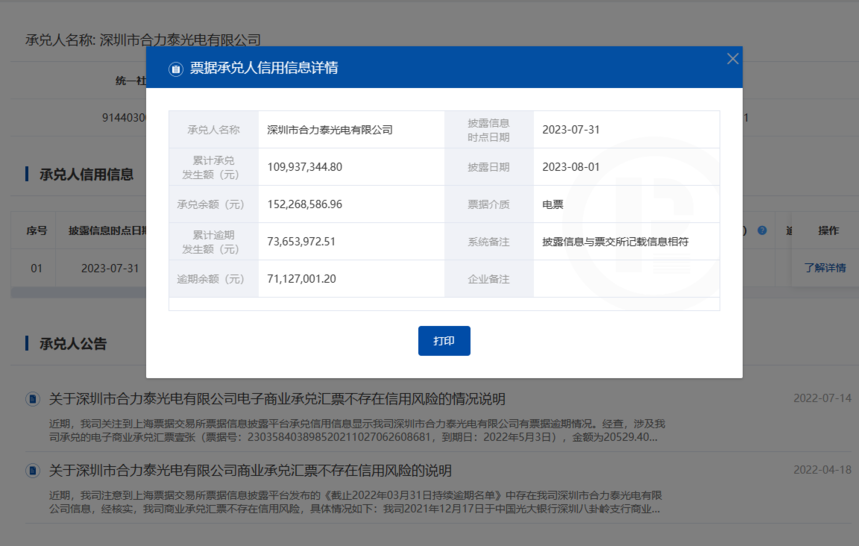Click the 披露信息时点日期 value 2023-07-31 in dialog

571,130
